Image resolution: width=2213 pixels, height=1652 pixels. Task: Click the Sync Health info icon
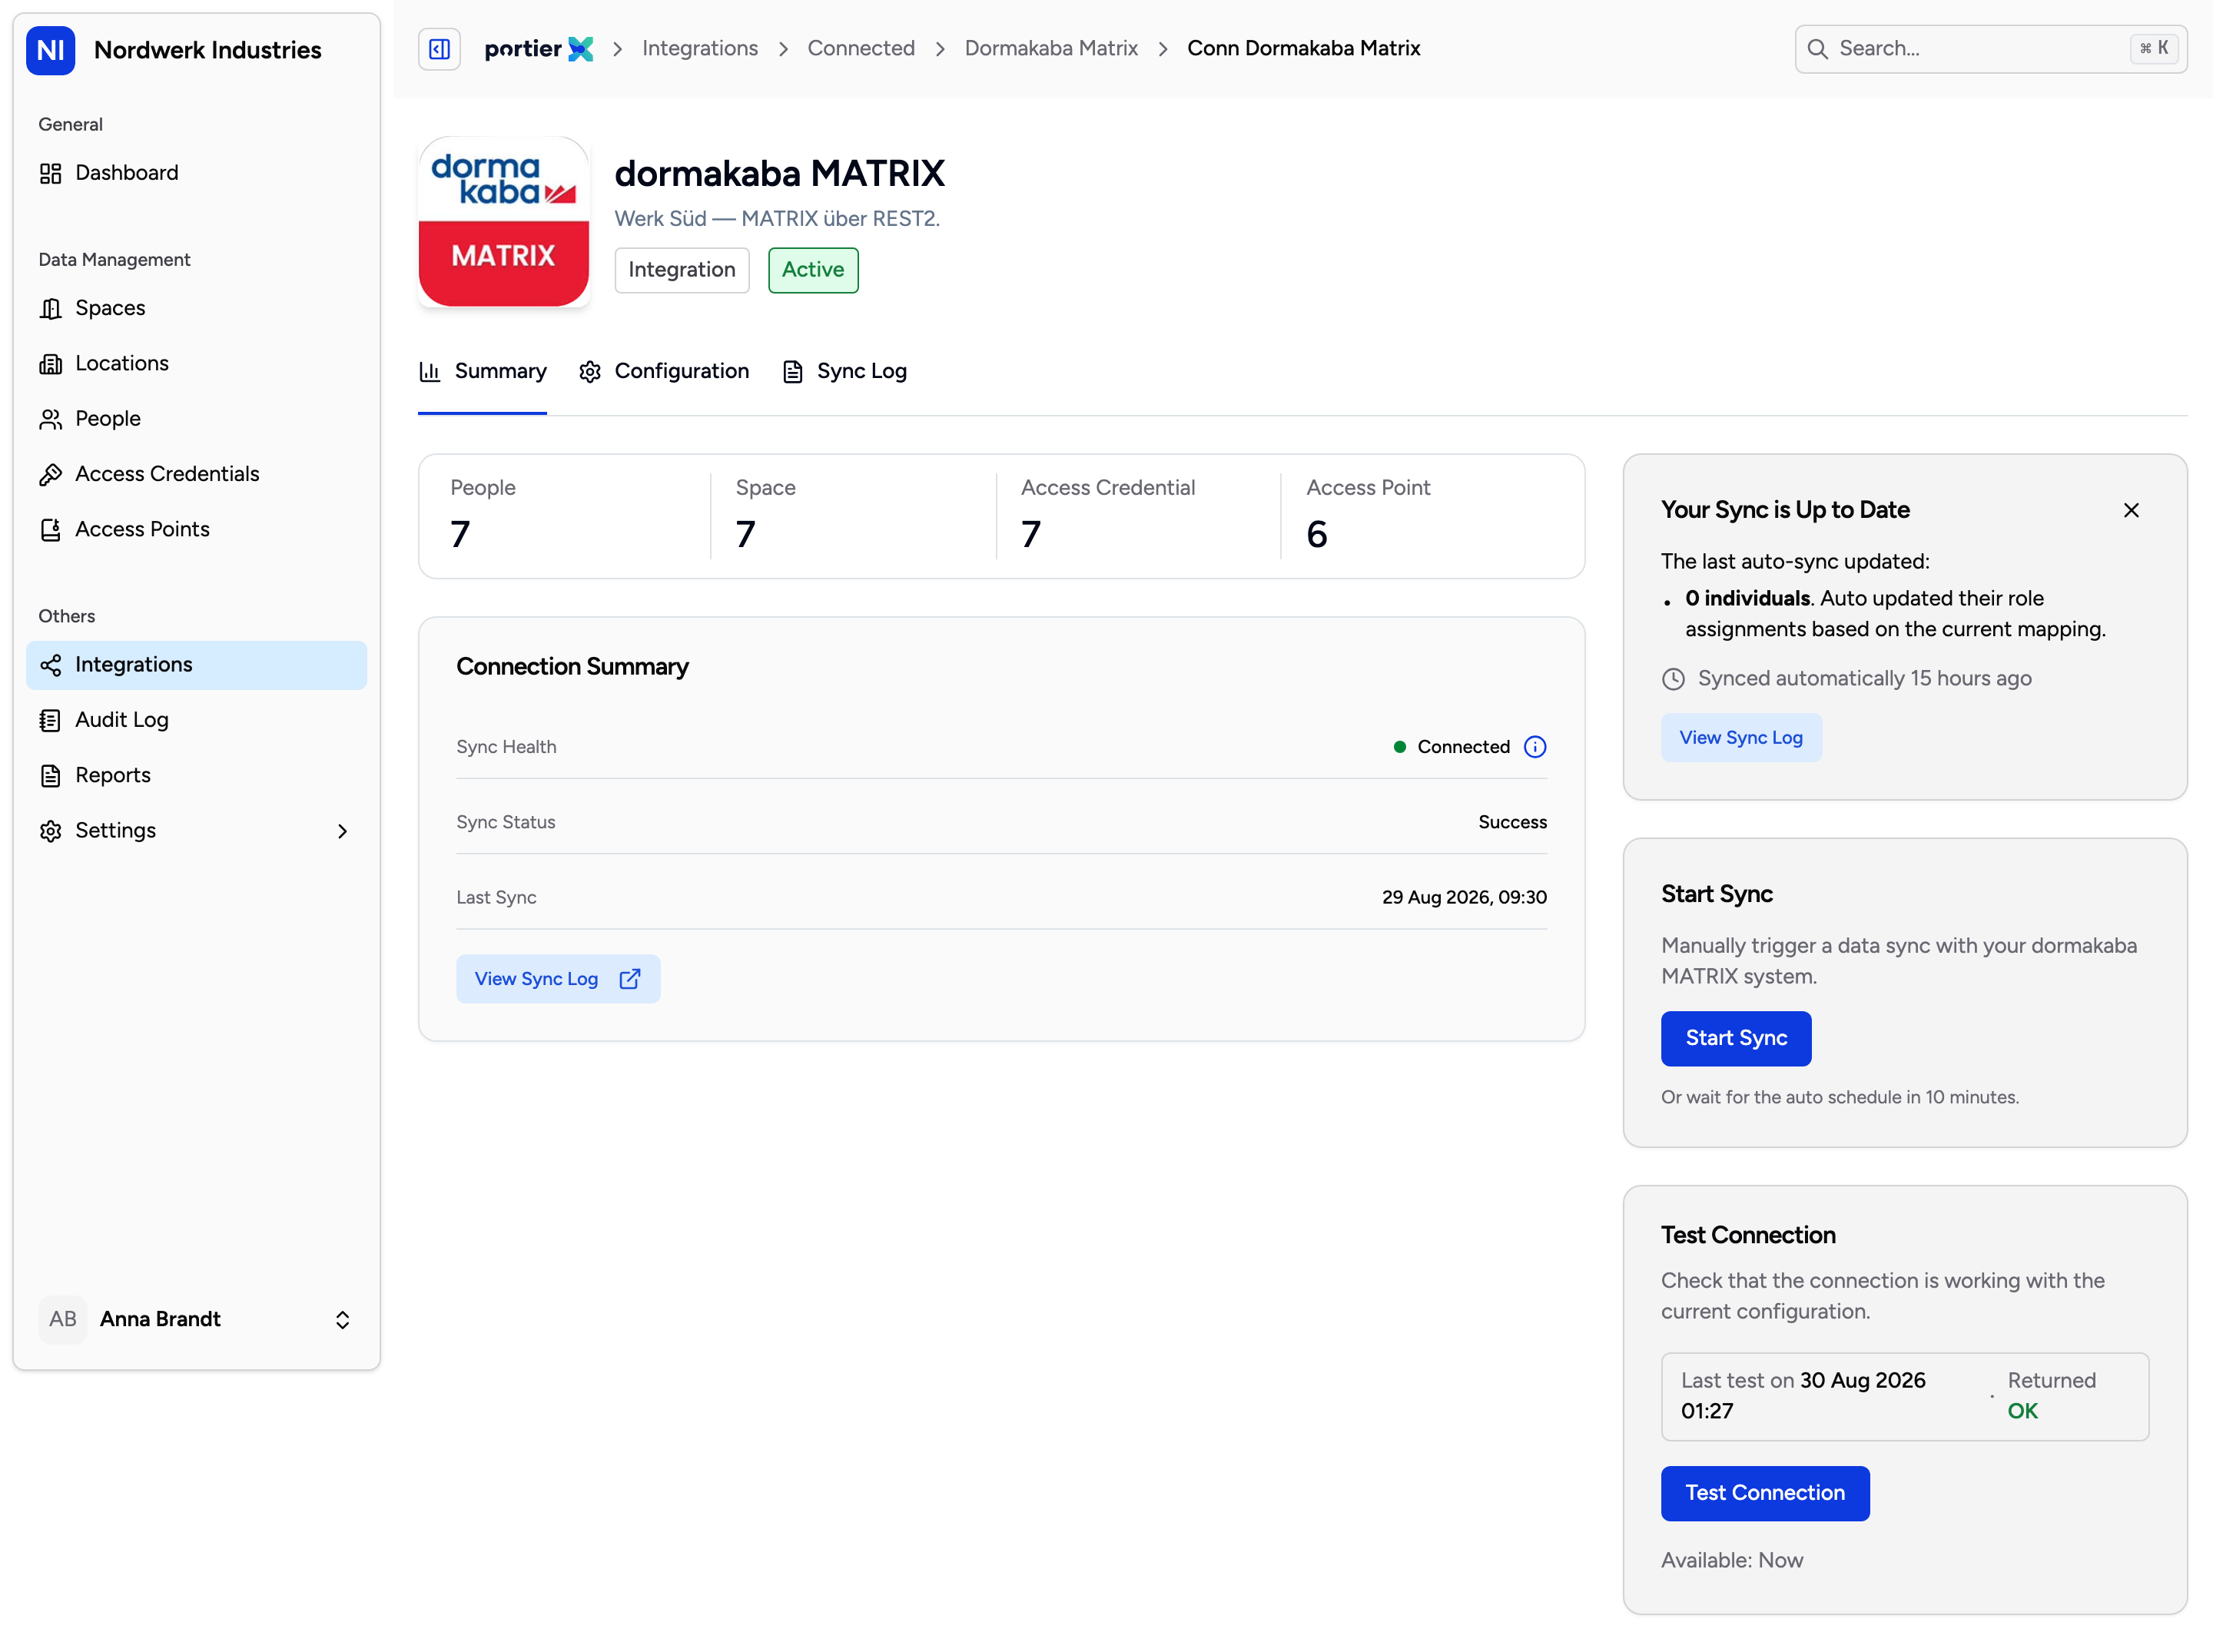click(1535, 747)
